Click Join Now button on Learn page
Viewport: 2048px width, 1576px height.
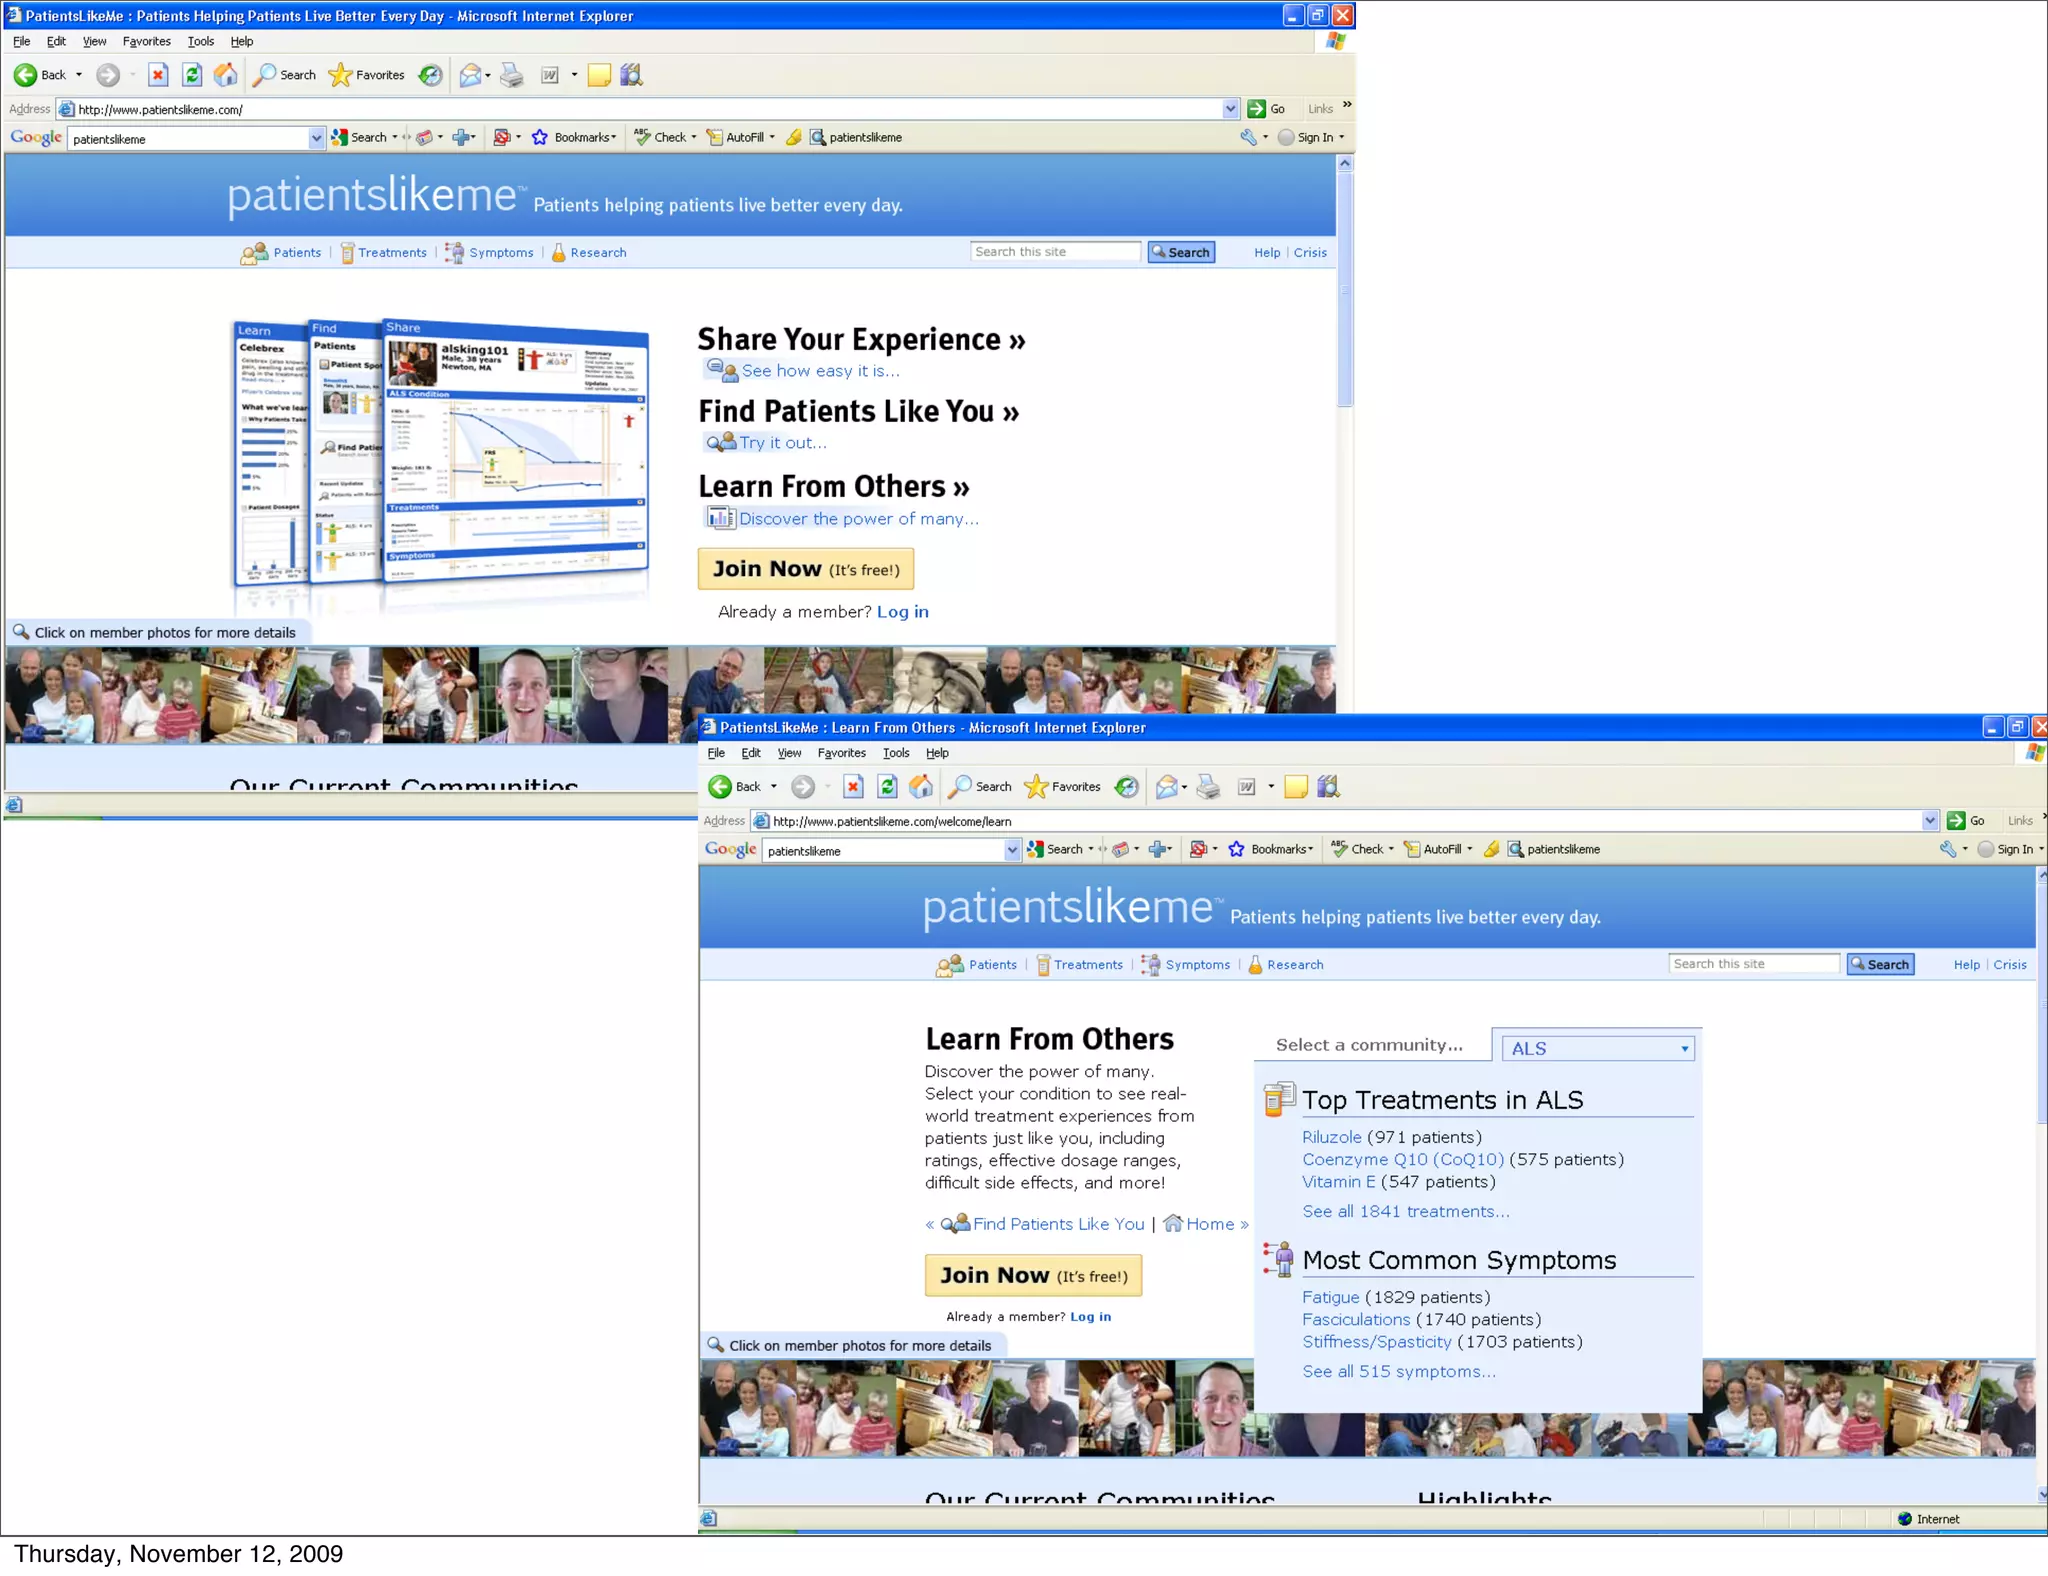1033,1276
